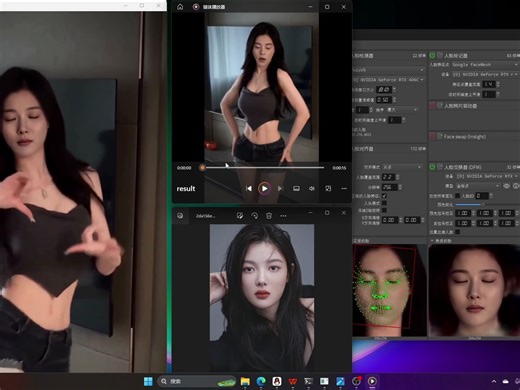Click the 2da156e file name label
This screenshot has height=390, width=520.
(205, 216)
